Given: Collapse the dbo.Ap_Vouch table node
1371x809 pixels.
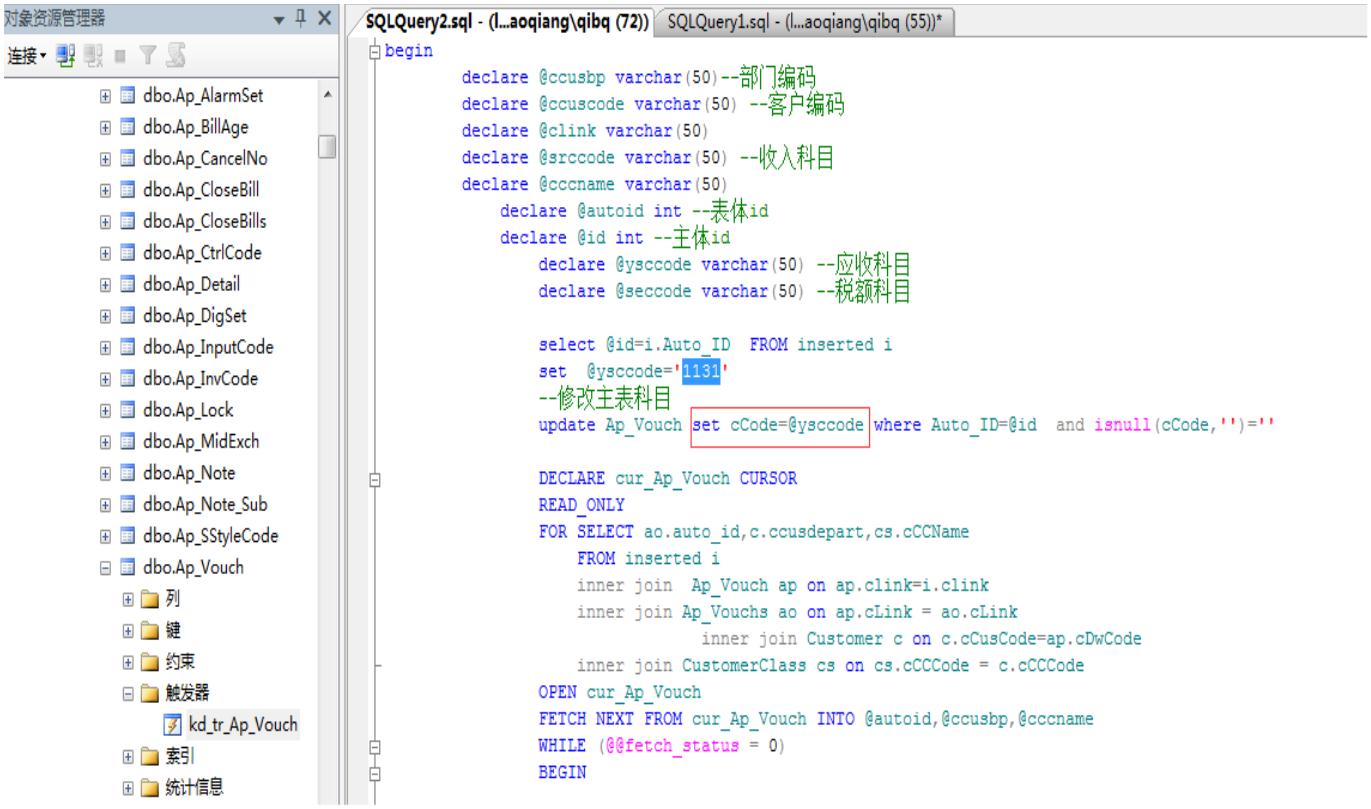Looking at the screenshot, I should pyautogui.click(x=105, y=567).
